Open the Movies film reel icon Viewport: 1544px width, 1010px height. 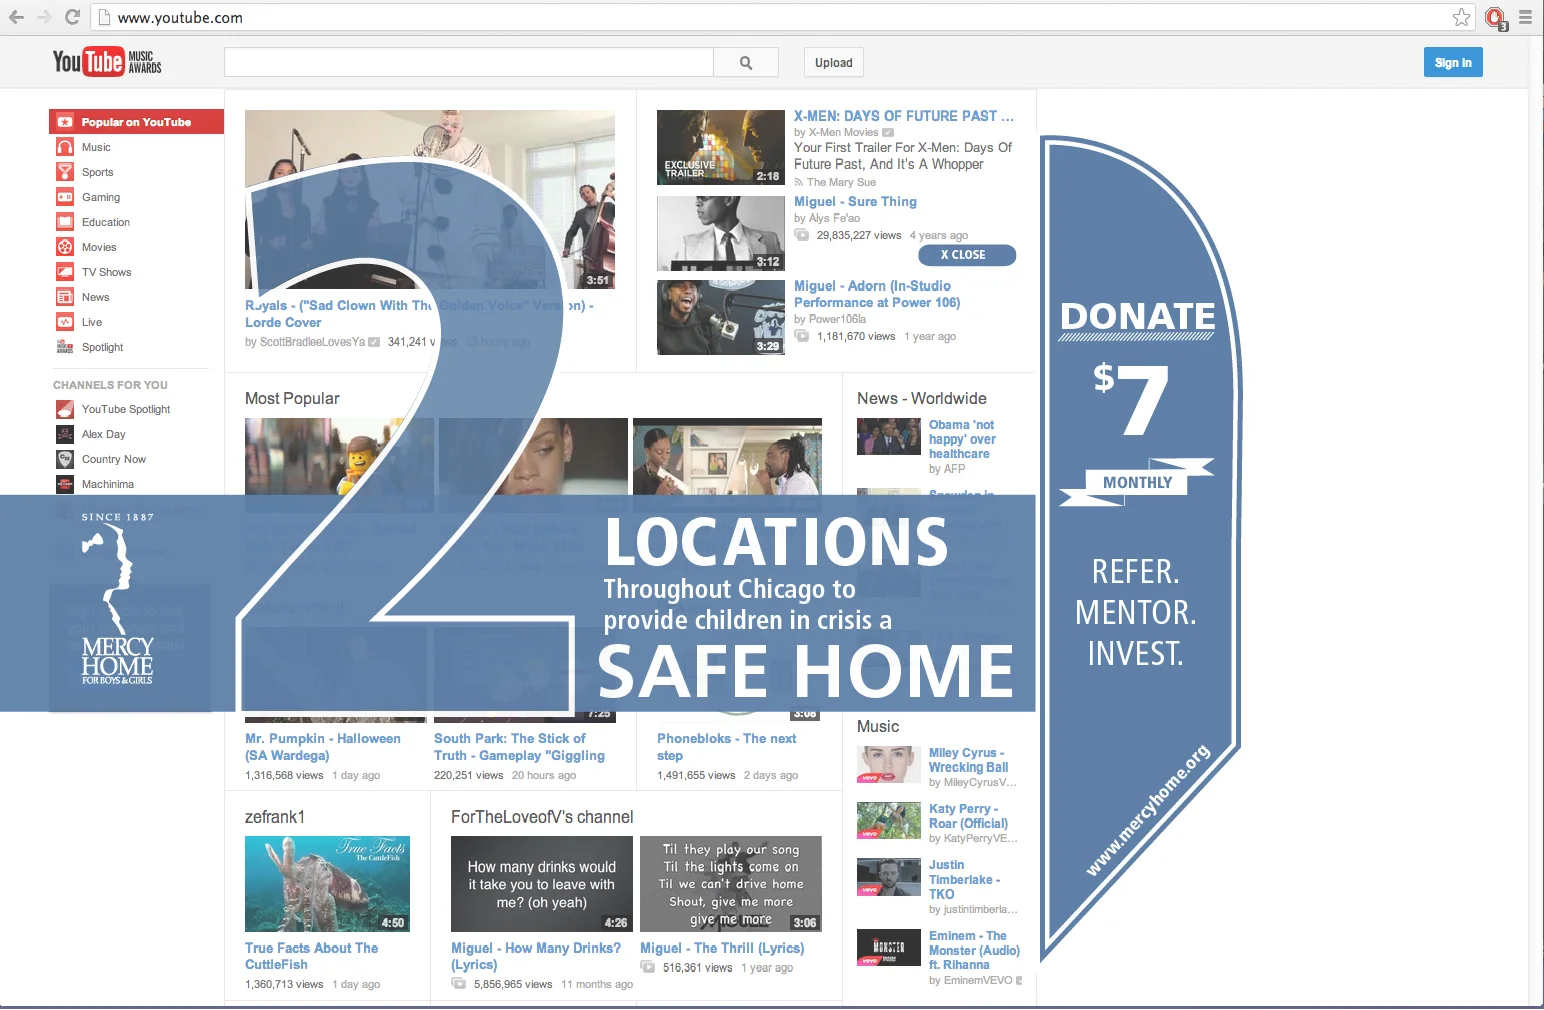(65, 247)
